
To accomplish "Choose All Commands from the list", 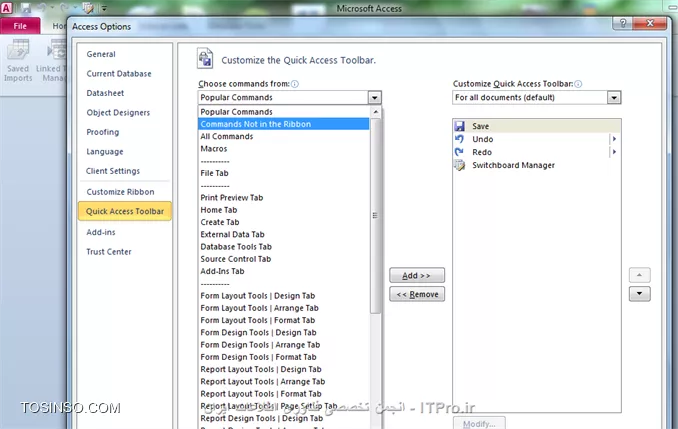I will (226, 136).
